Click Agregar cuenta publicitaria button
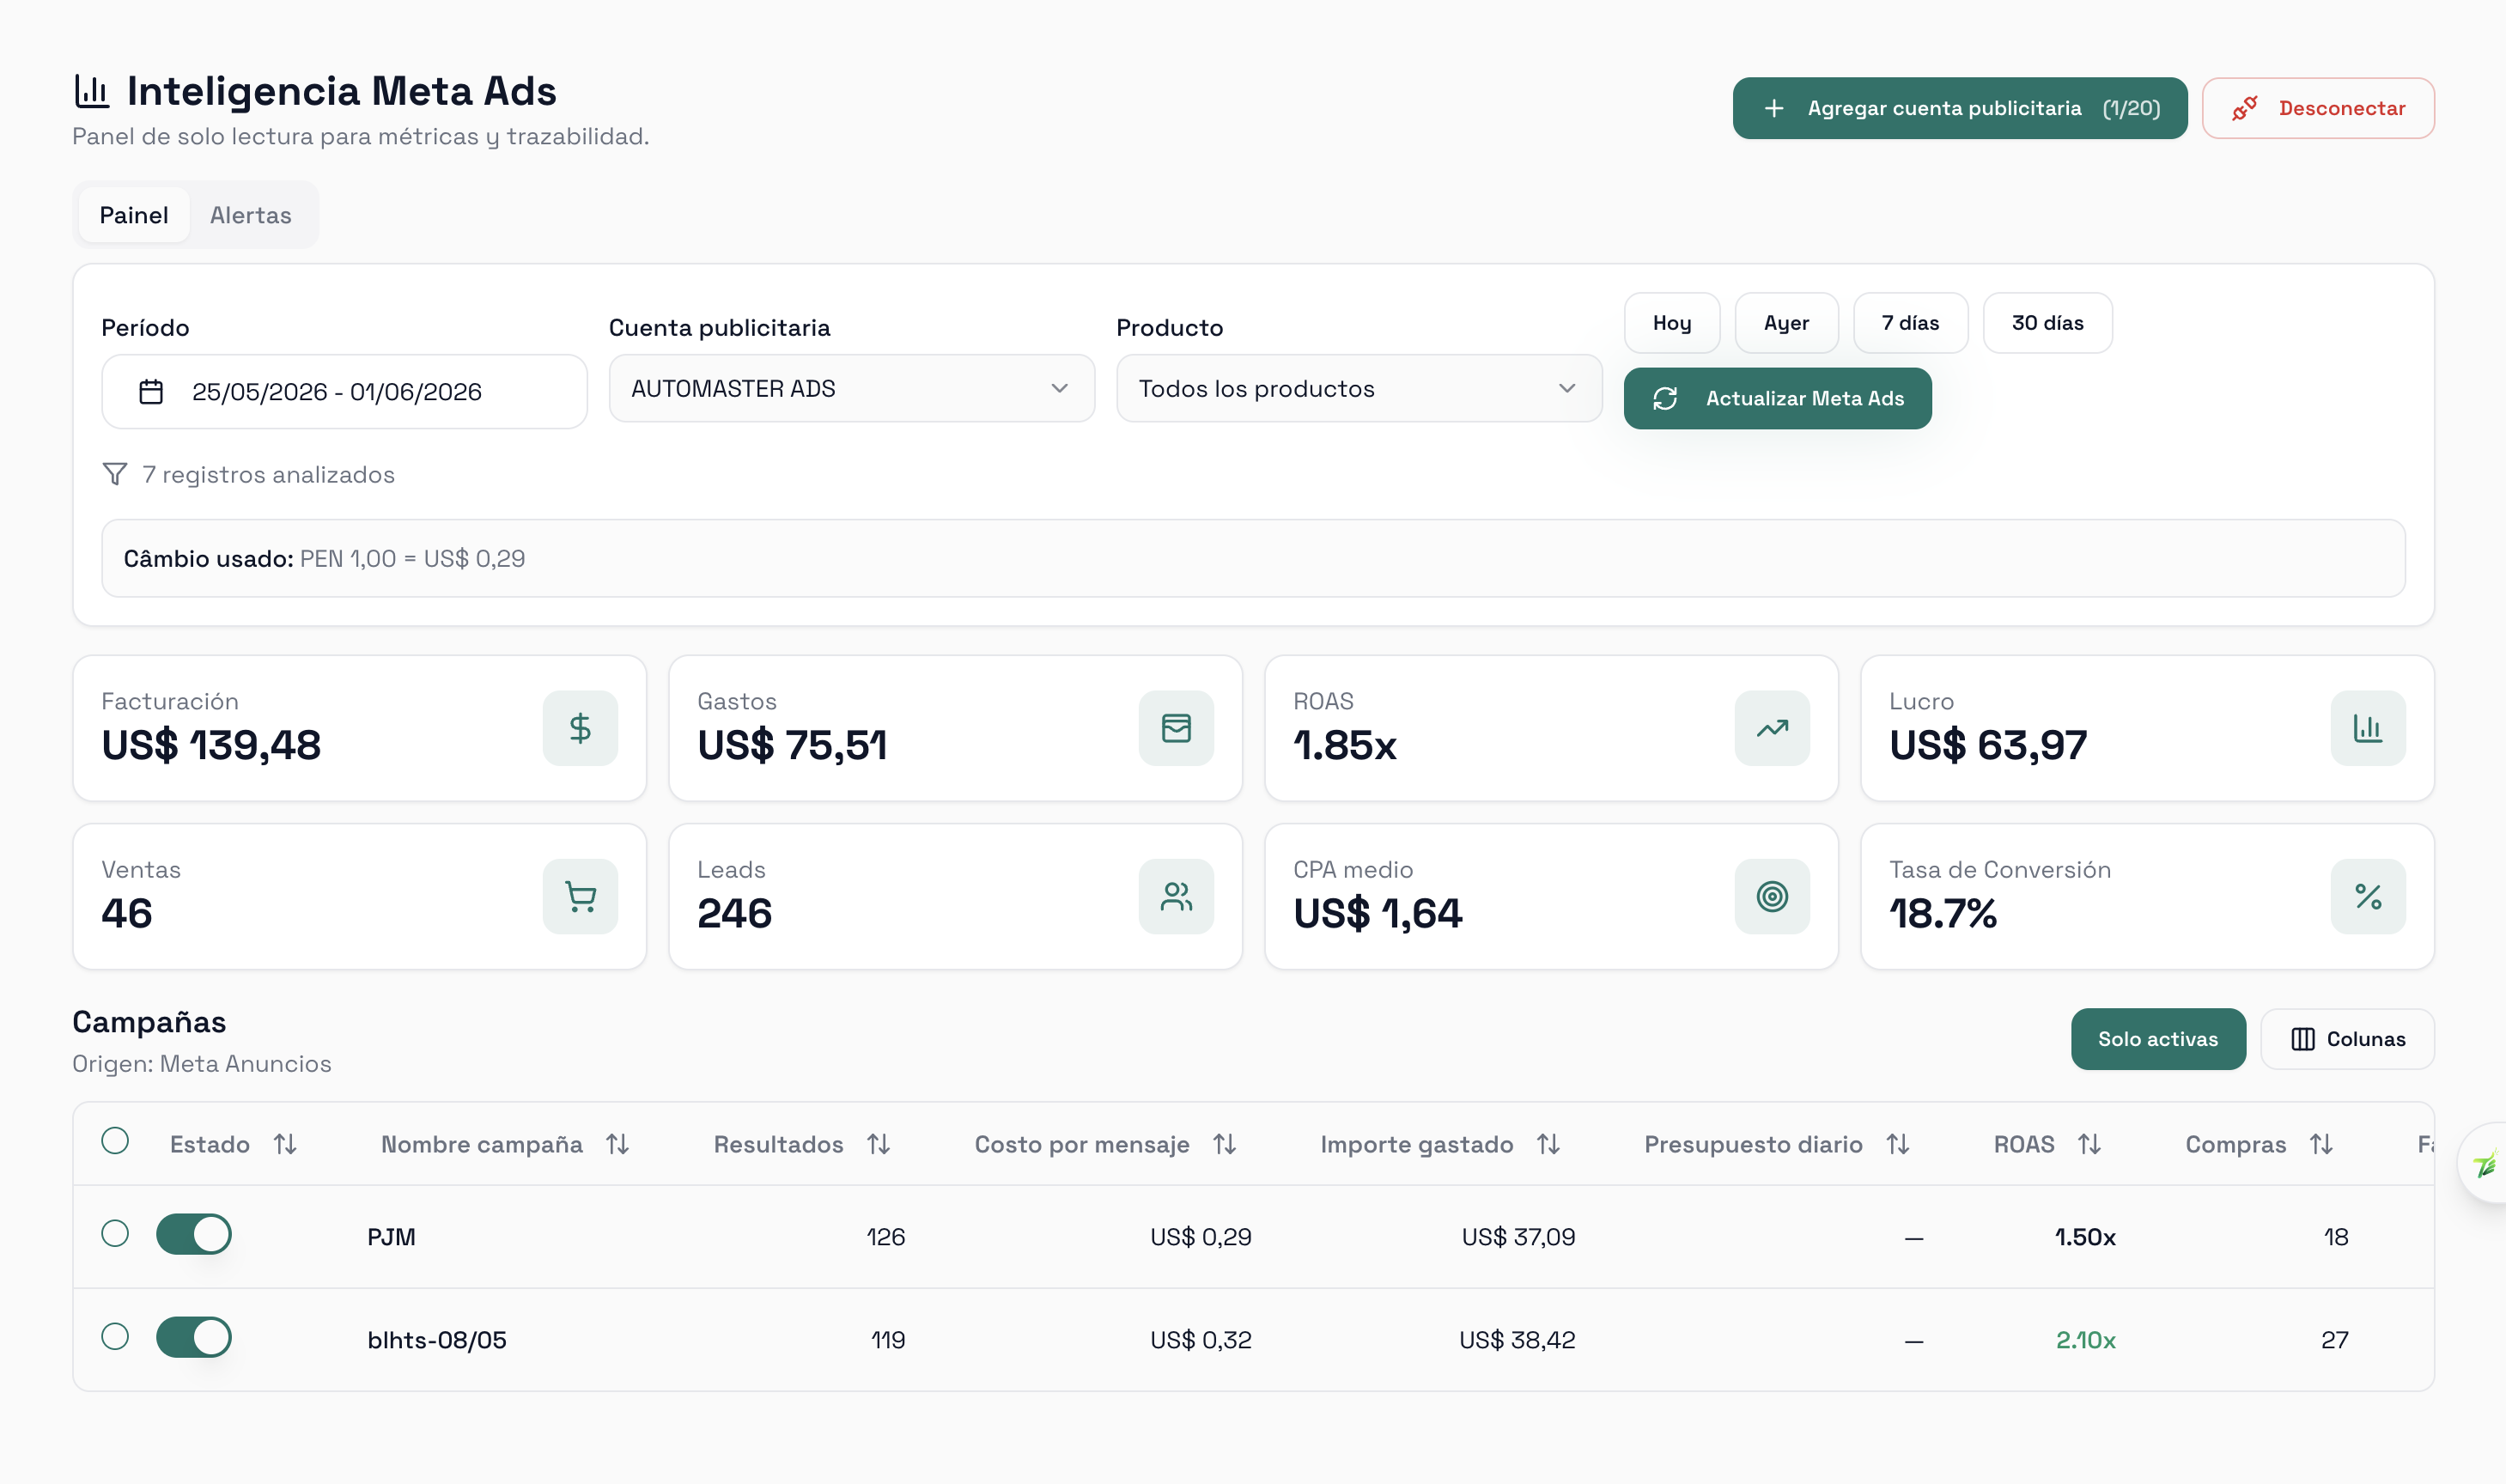This screenshot has width=2506, height=1484. pyautogui.click(x=1960, y=108)
